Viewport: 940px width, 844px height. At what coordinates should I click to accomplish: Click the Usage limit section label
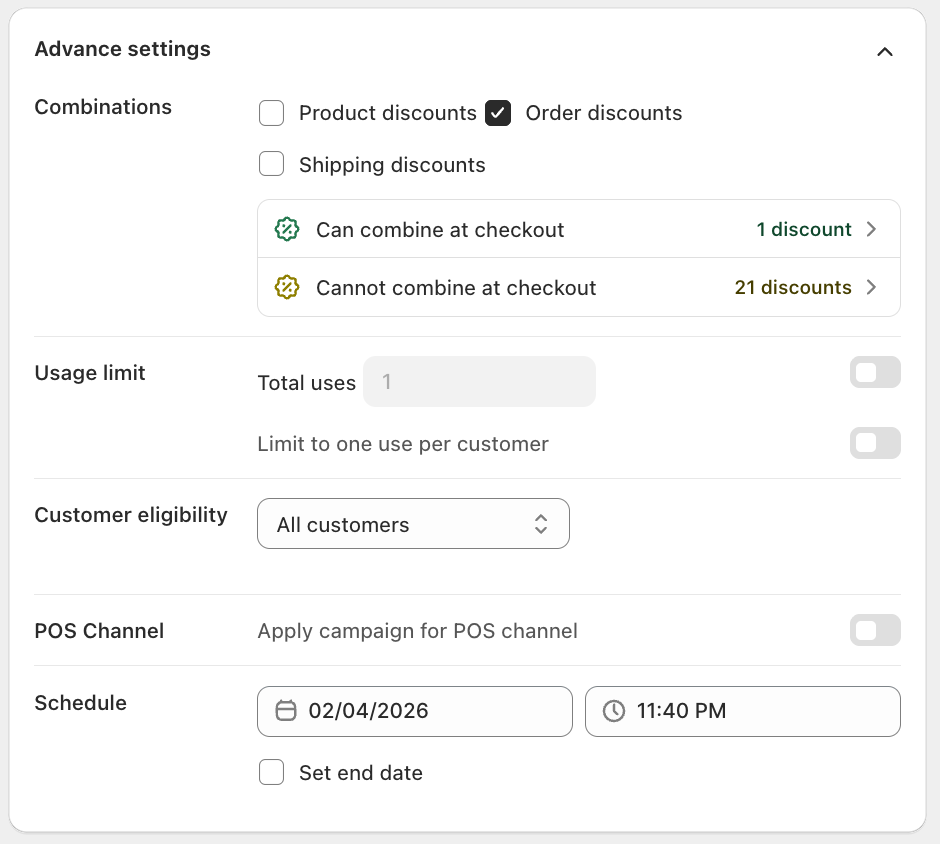click(90, 373)
